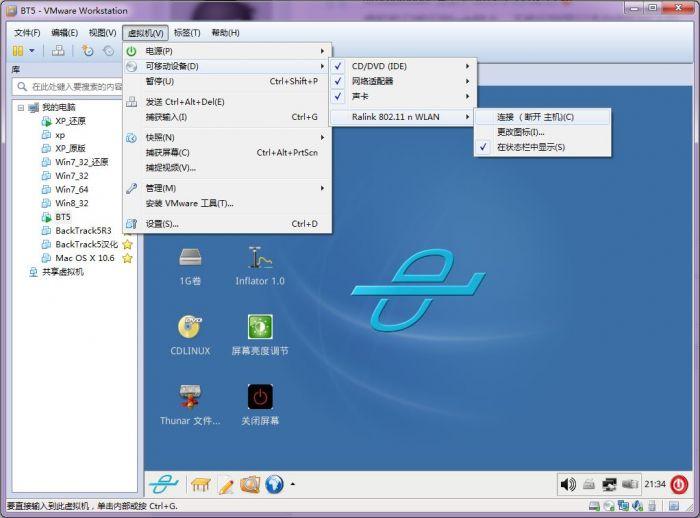
Task: Toggle favorite star for Mac OS X 10.6
Action: [127, 258]
